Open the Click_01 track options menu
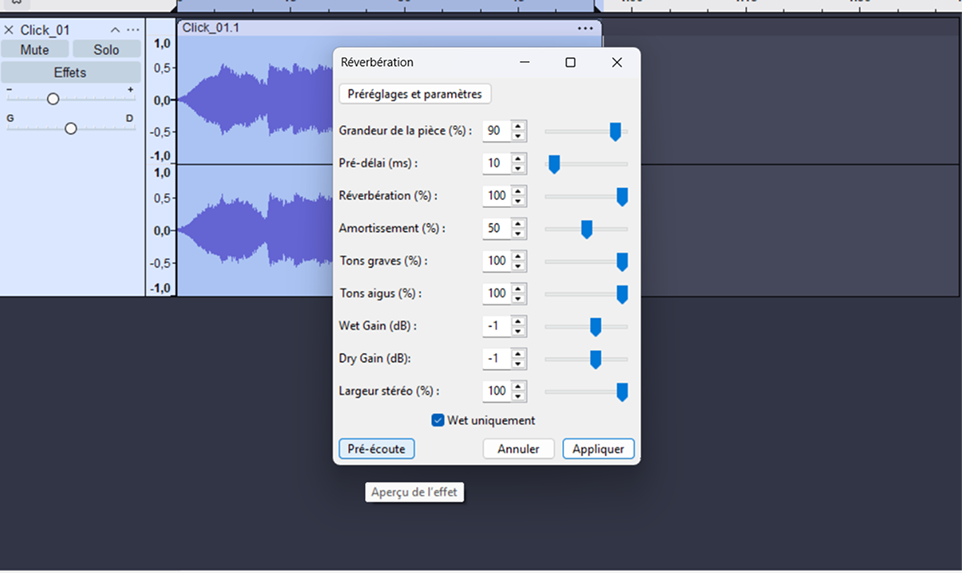The image size is (962, 574). (133, 30)
